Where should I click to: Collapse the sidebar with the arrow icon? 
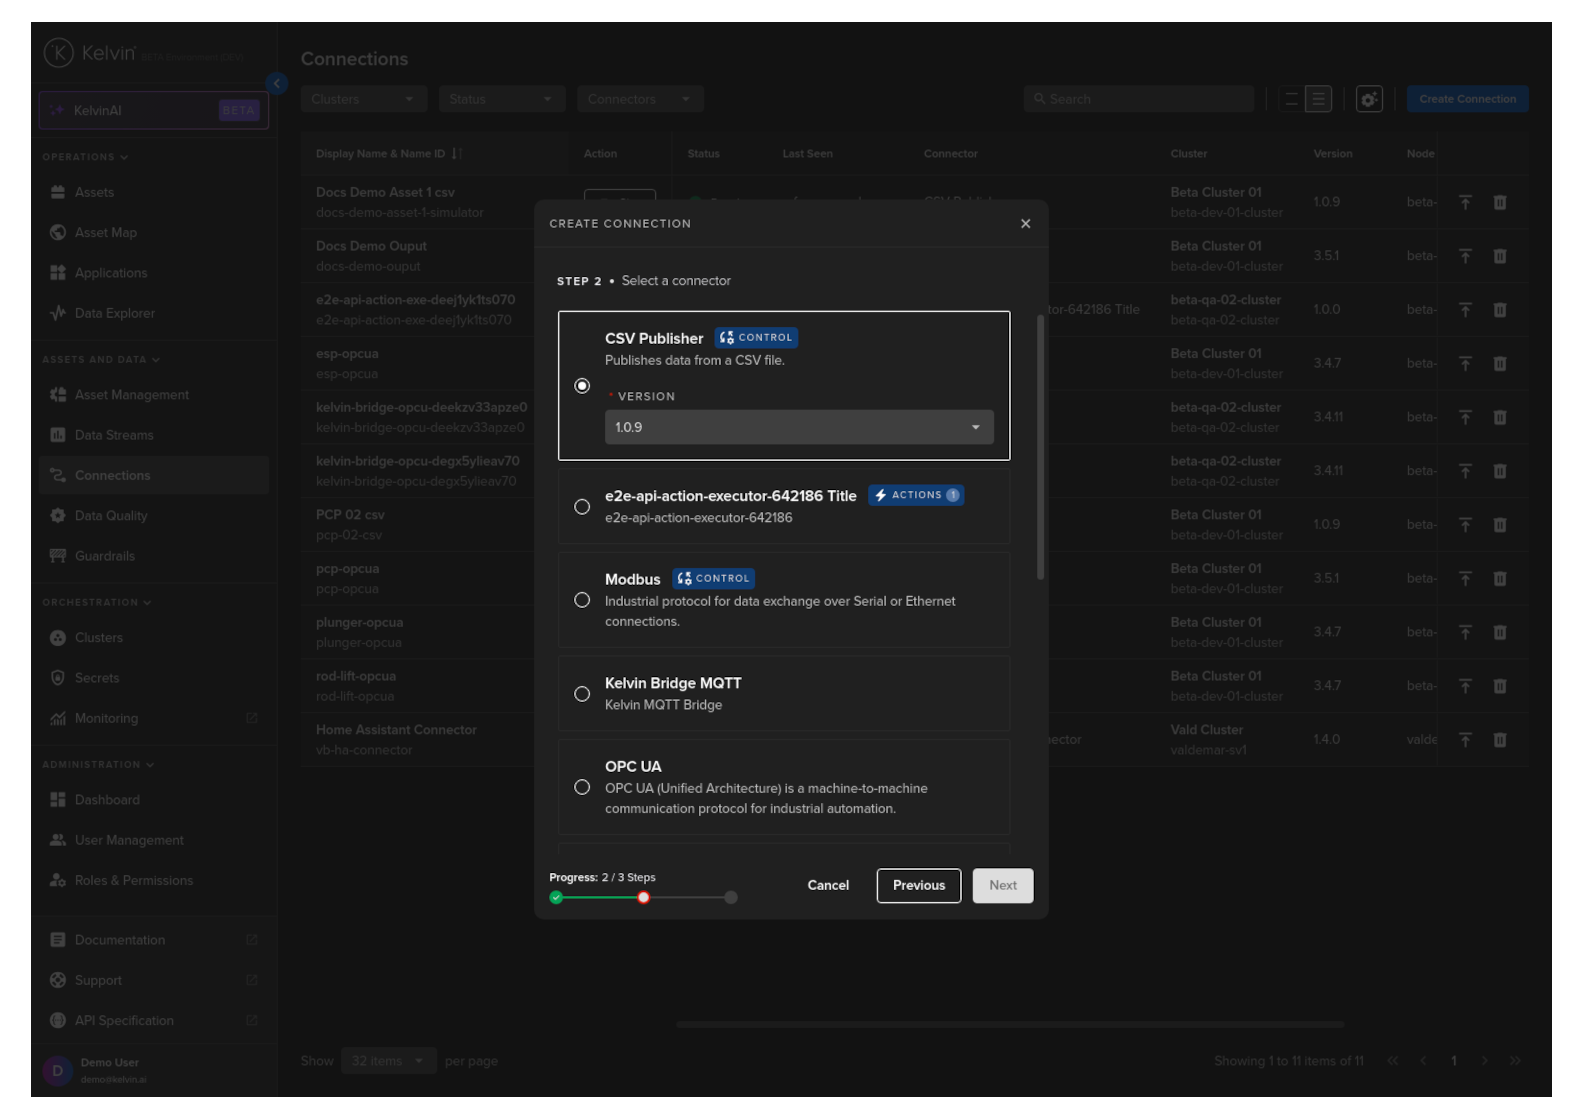pos(277,84)
